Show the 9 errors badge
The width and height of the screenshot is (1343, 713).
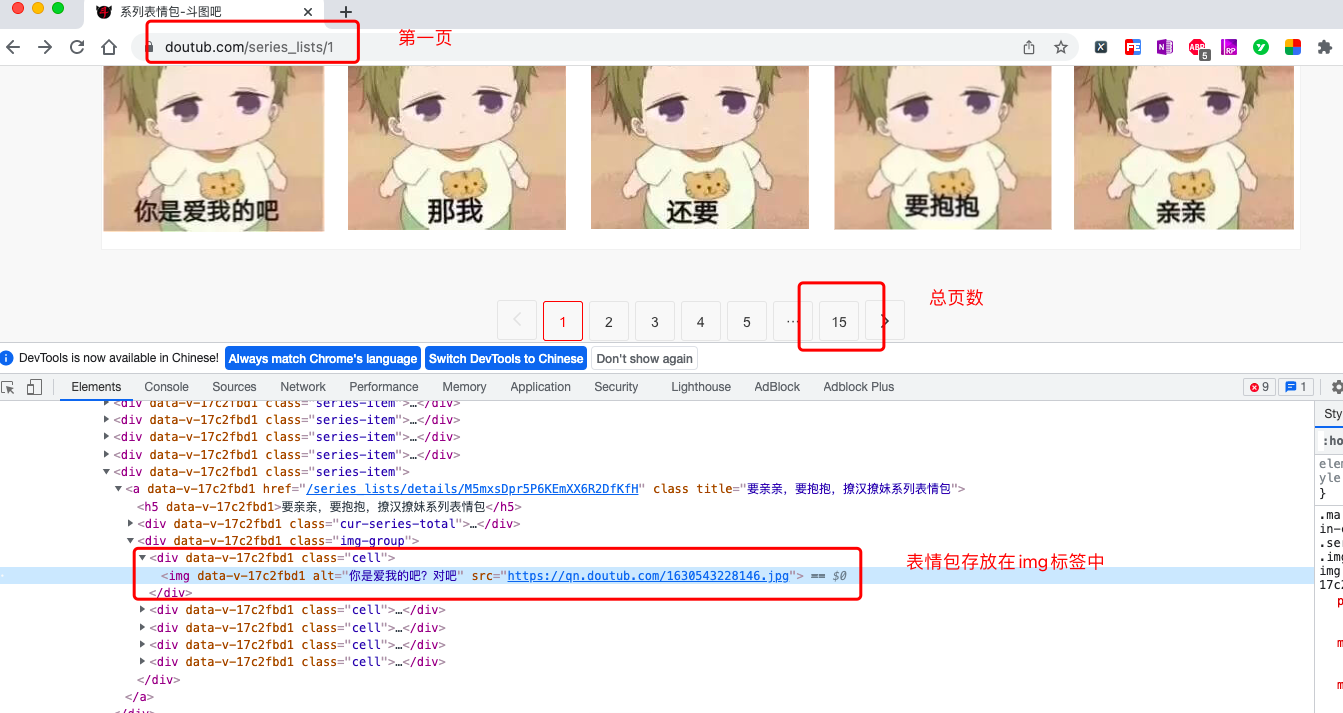click(1258, 387)
